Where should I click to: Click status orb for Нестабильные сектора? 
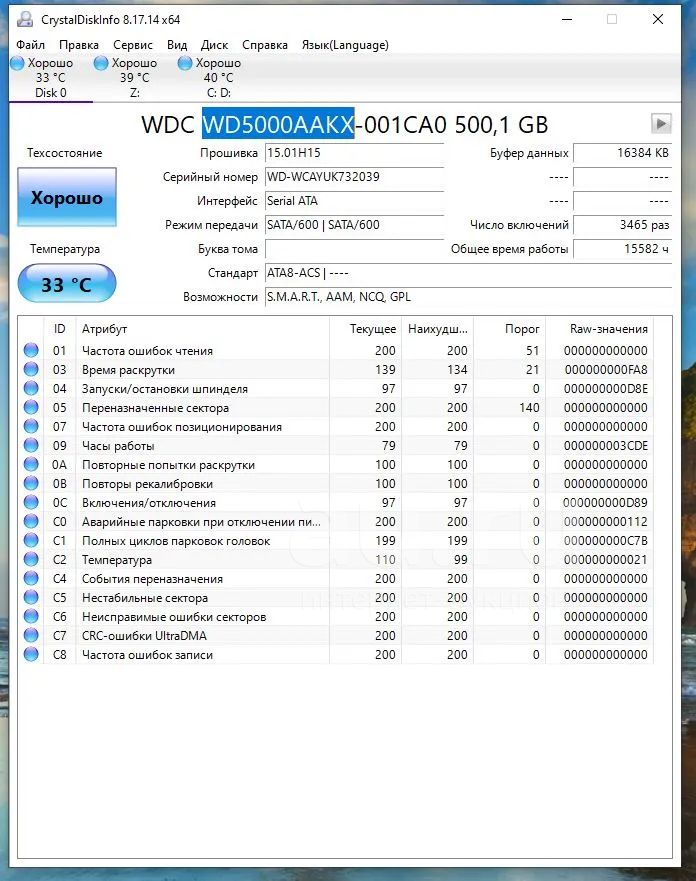click(31, 597)
